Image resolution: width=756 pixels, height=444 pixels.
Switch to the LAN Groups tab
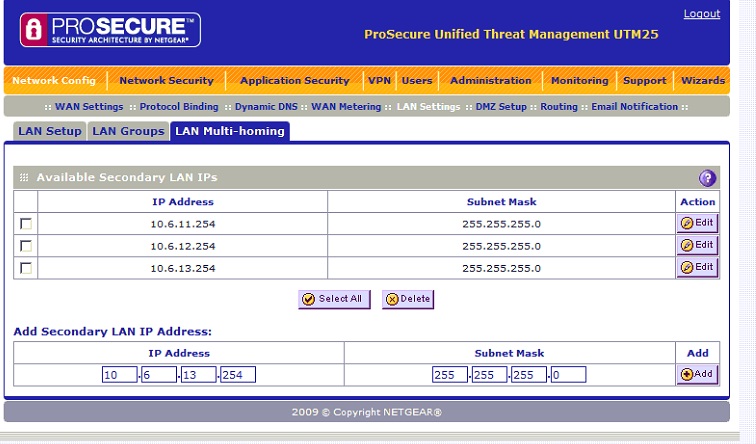(x=128, y=131)
